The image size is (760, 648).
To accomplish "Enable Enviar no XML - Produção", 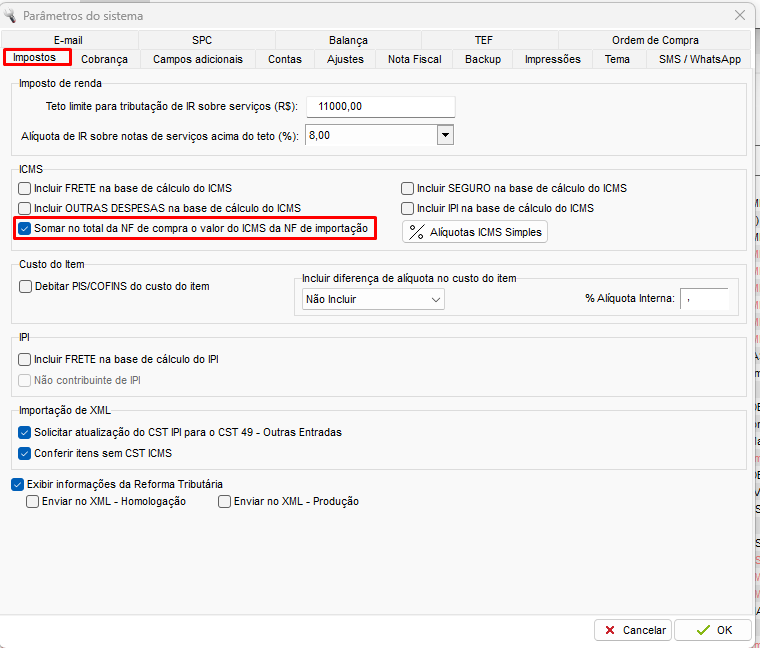I will pyautogui.click(x=225, y=501).
